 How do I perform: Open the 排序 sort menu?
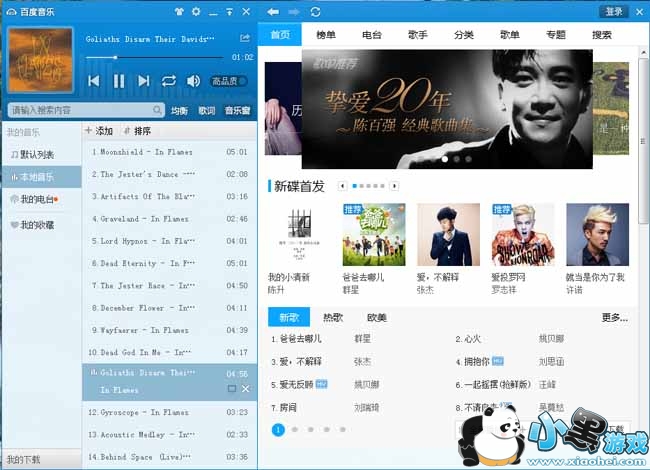click(x=138, y=131)
